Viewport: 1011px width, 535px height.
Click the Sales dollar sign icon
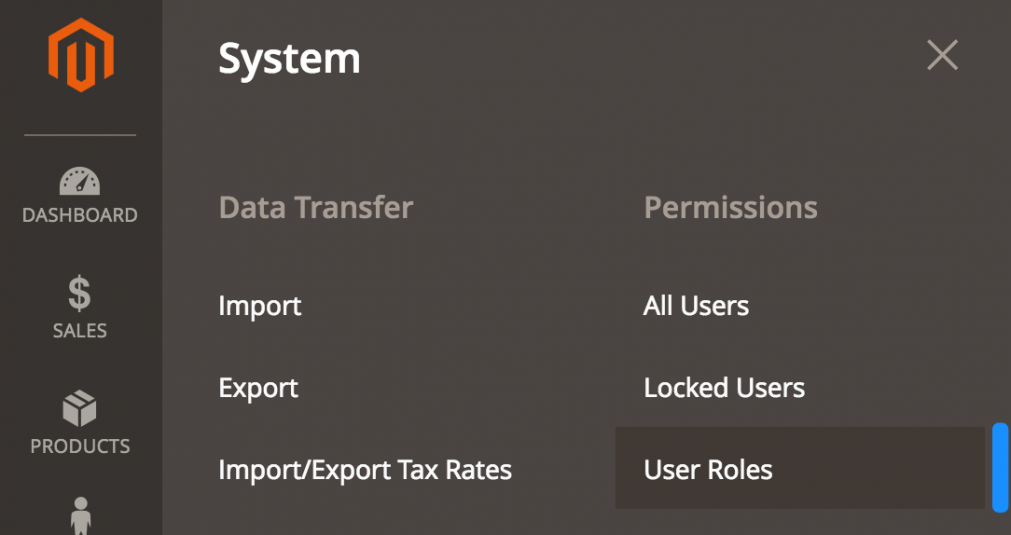79,295
